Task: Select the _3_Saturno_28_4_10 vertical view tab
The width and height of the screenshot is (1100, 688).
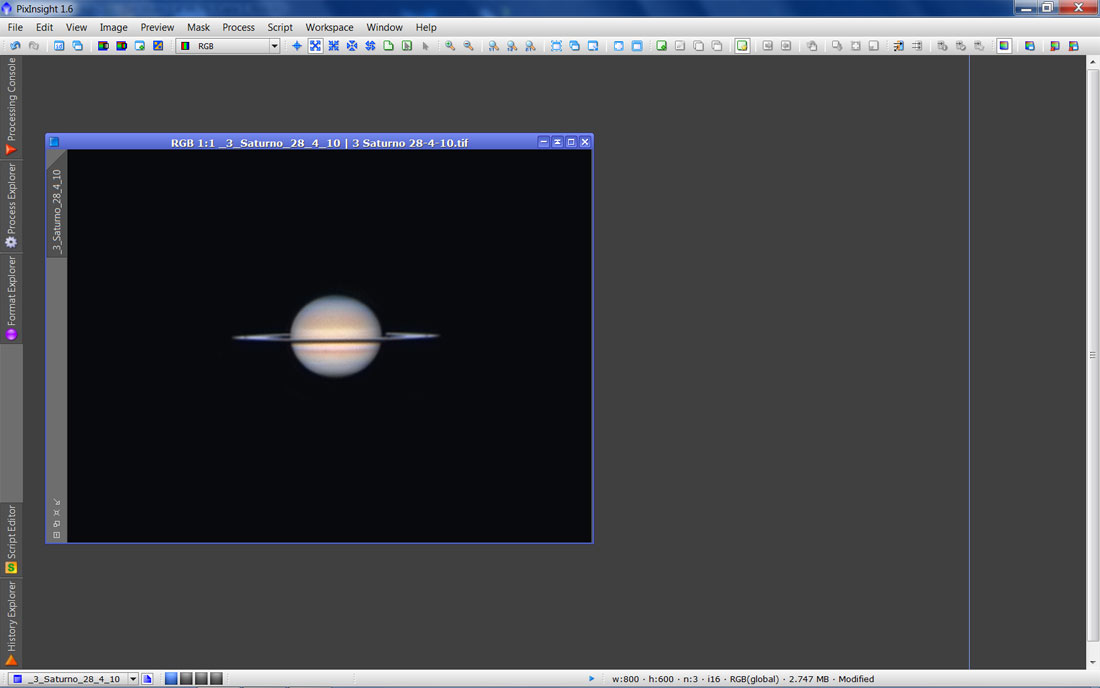Action: (x=57, y=211)
